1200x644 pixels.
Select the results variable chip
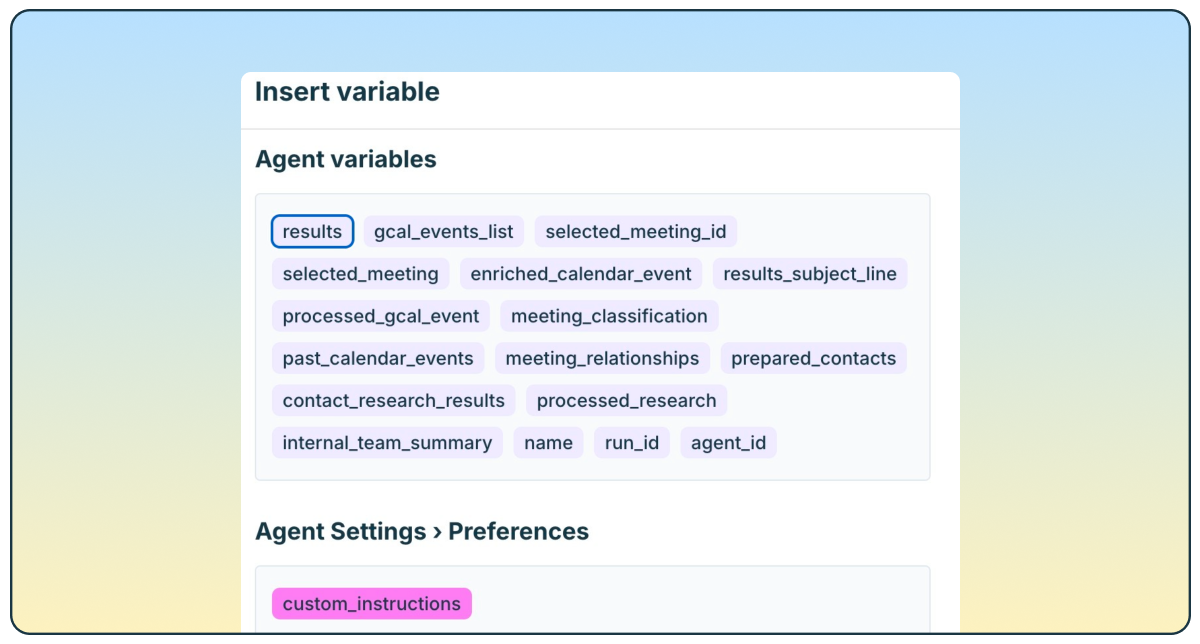tap(312, 232)
